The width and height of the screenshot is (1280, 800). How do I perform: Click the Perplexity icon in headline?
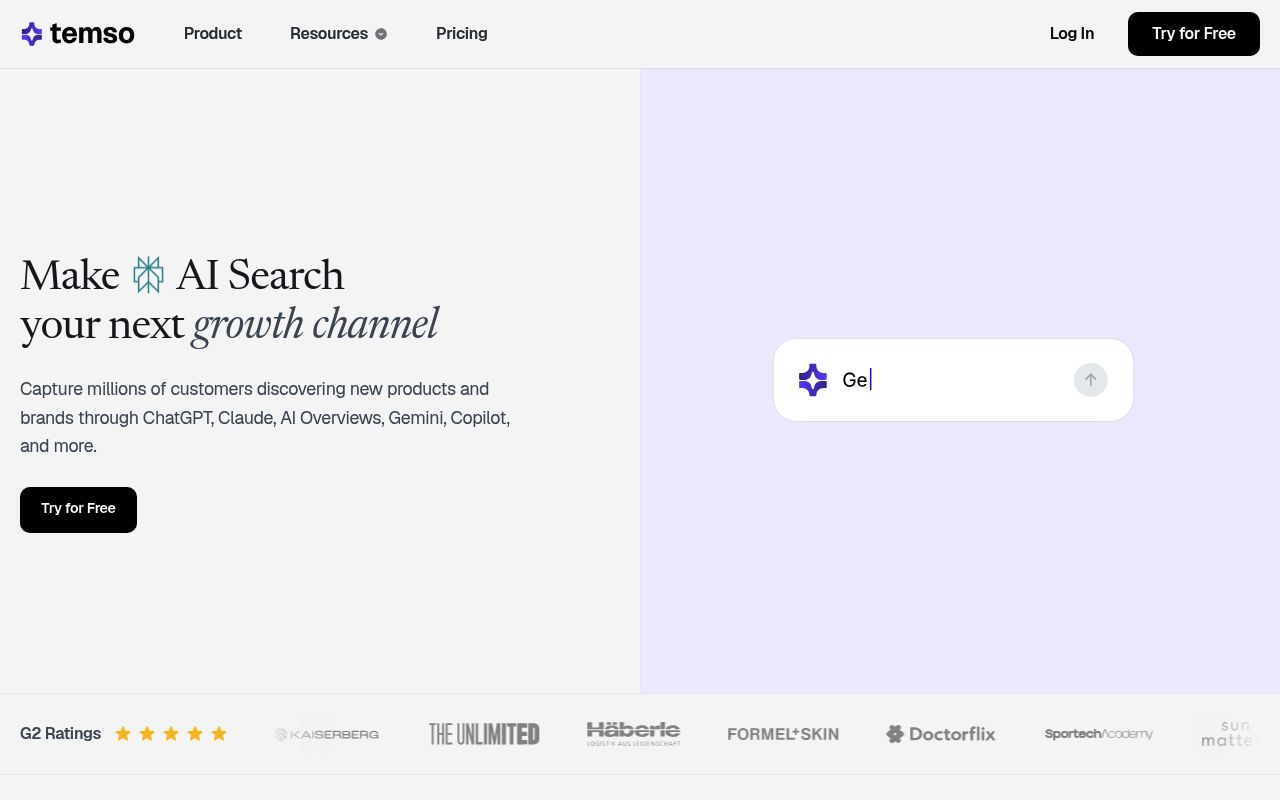point(148,275)
